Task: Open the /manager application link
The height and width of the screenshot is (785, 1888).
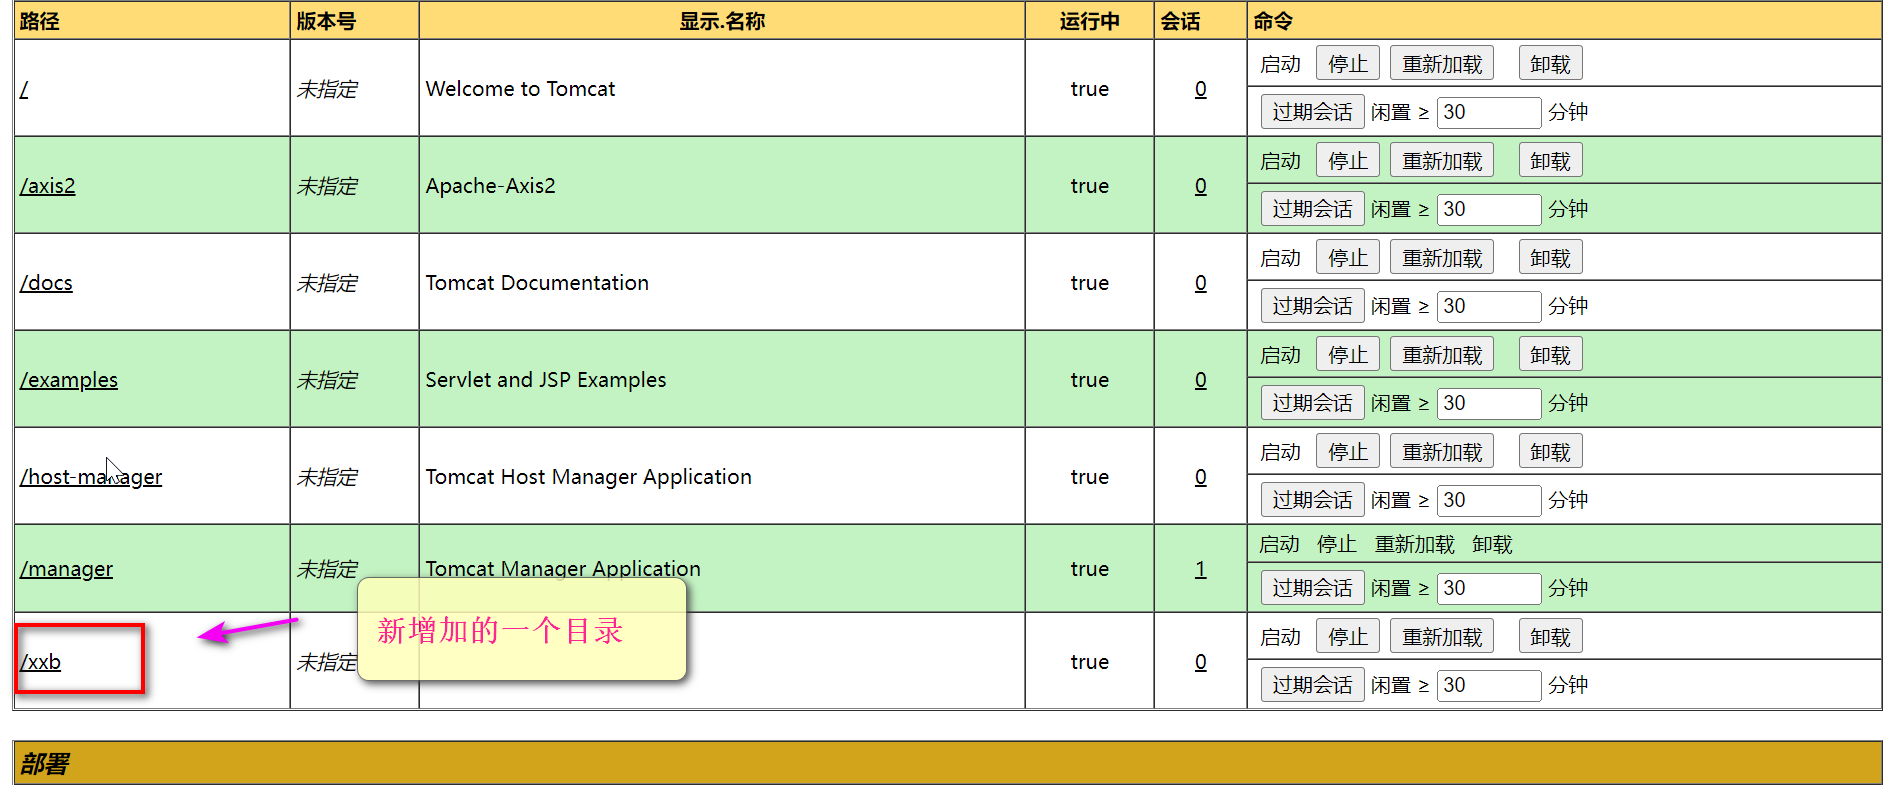Action: tap(66, 569)
